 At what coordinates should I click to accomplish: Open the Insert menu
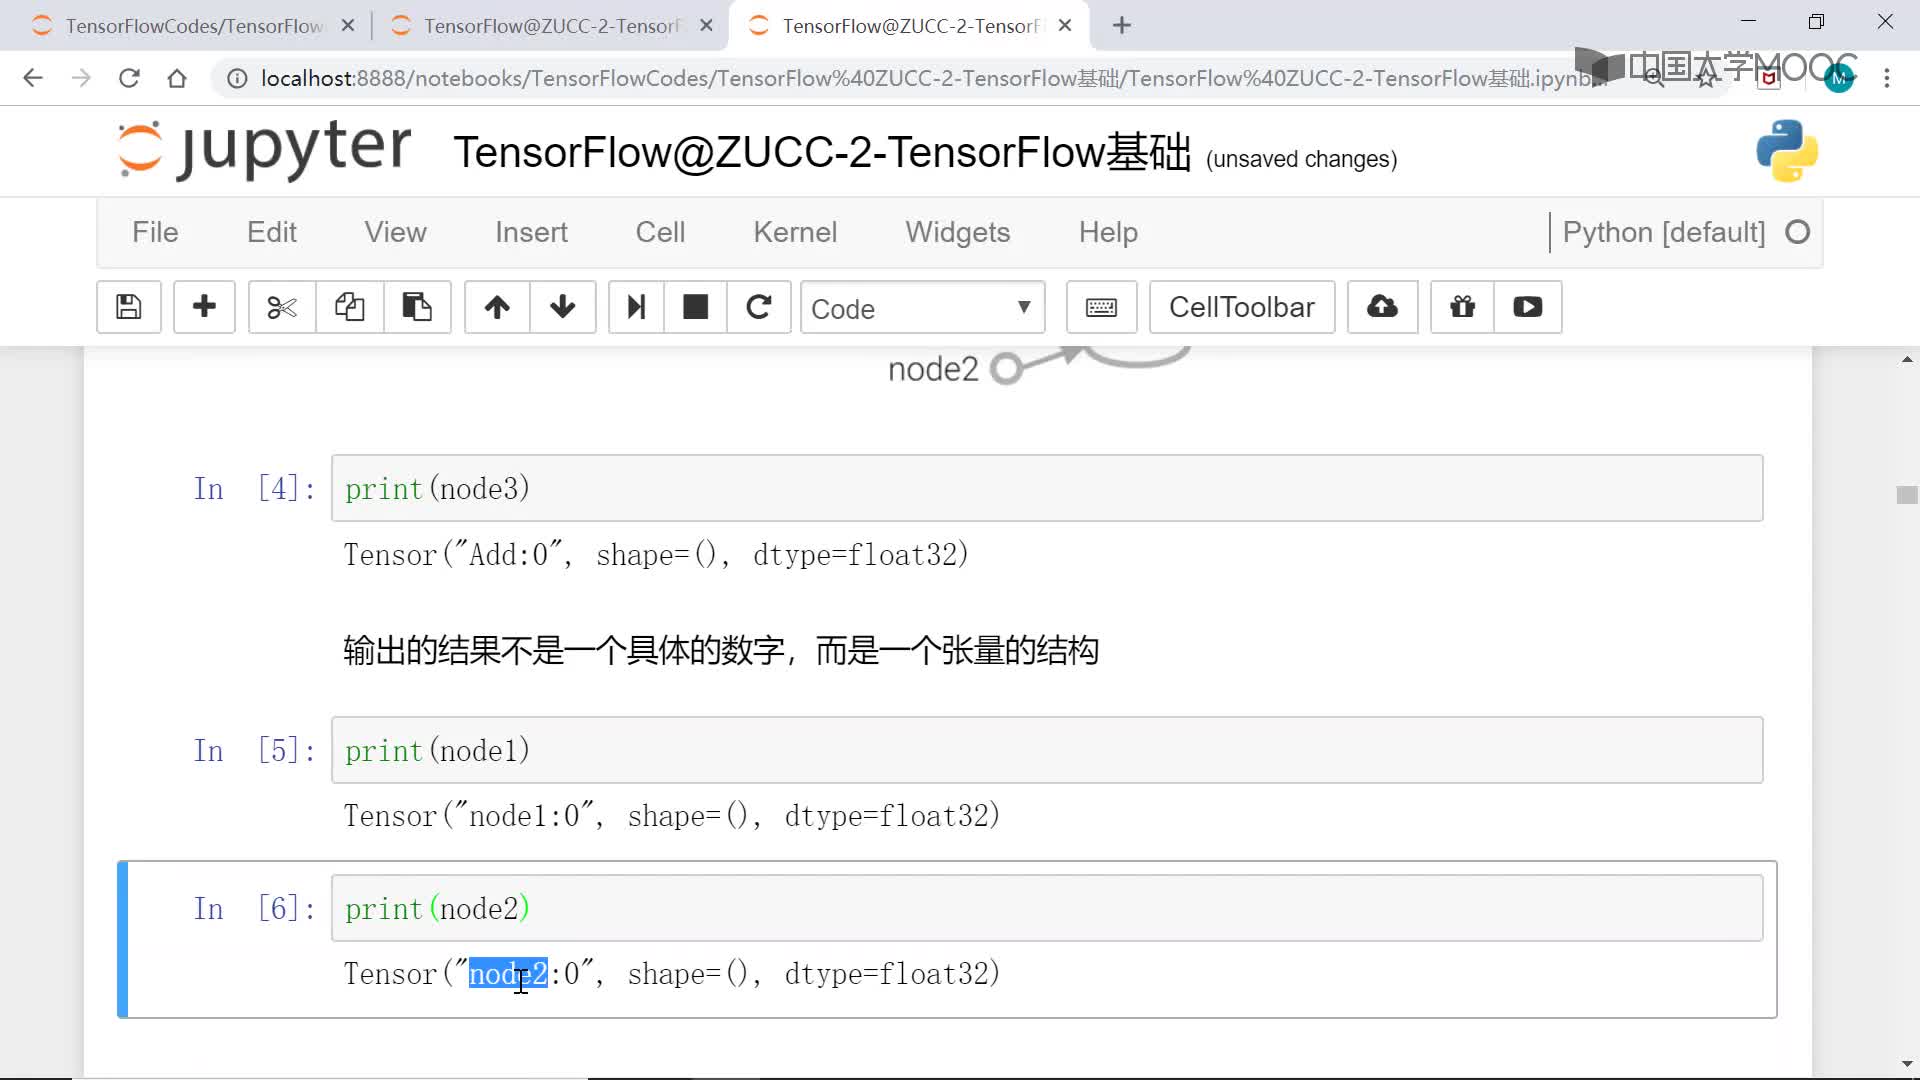coord(531,232)
